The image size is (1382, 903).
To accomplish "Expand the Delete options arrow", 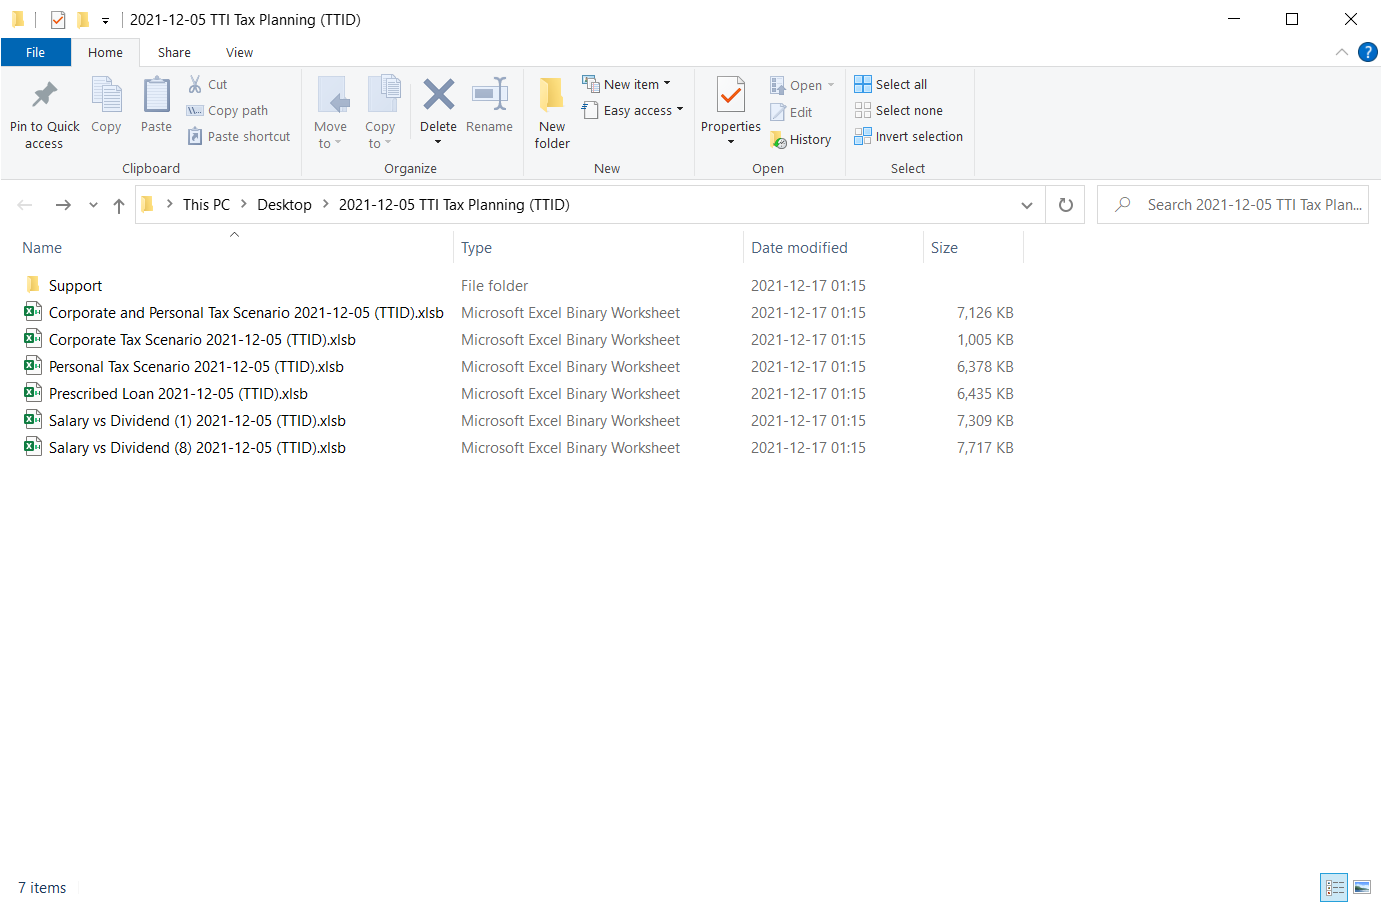I will click(438, 142).
